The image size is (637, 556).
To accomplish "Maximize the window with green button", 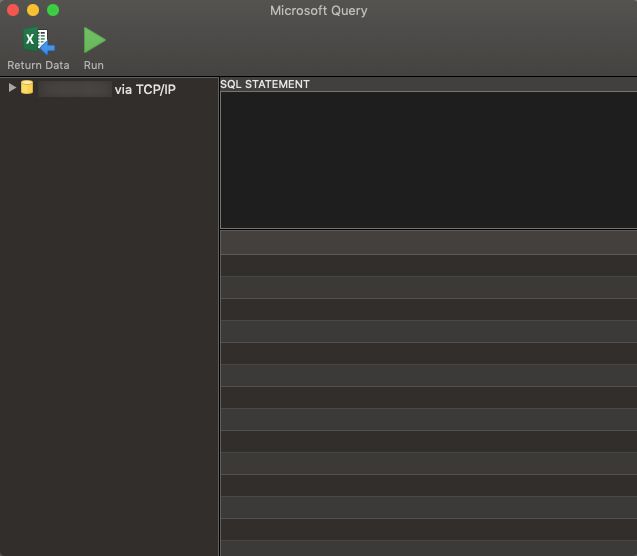I will tap(53, 10).
